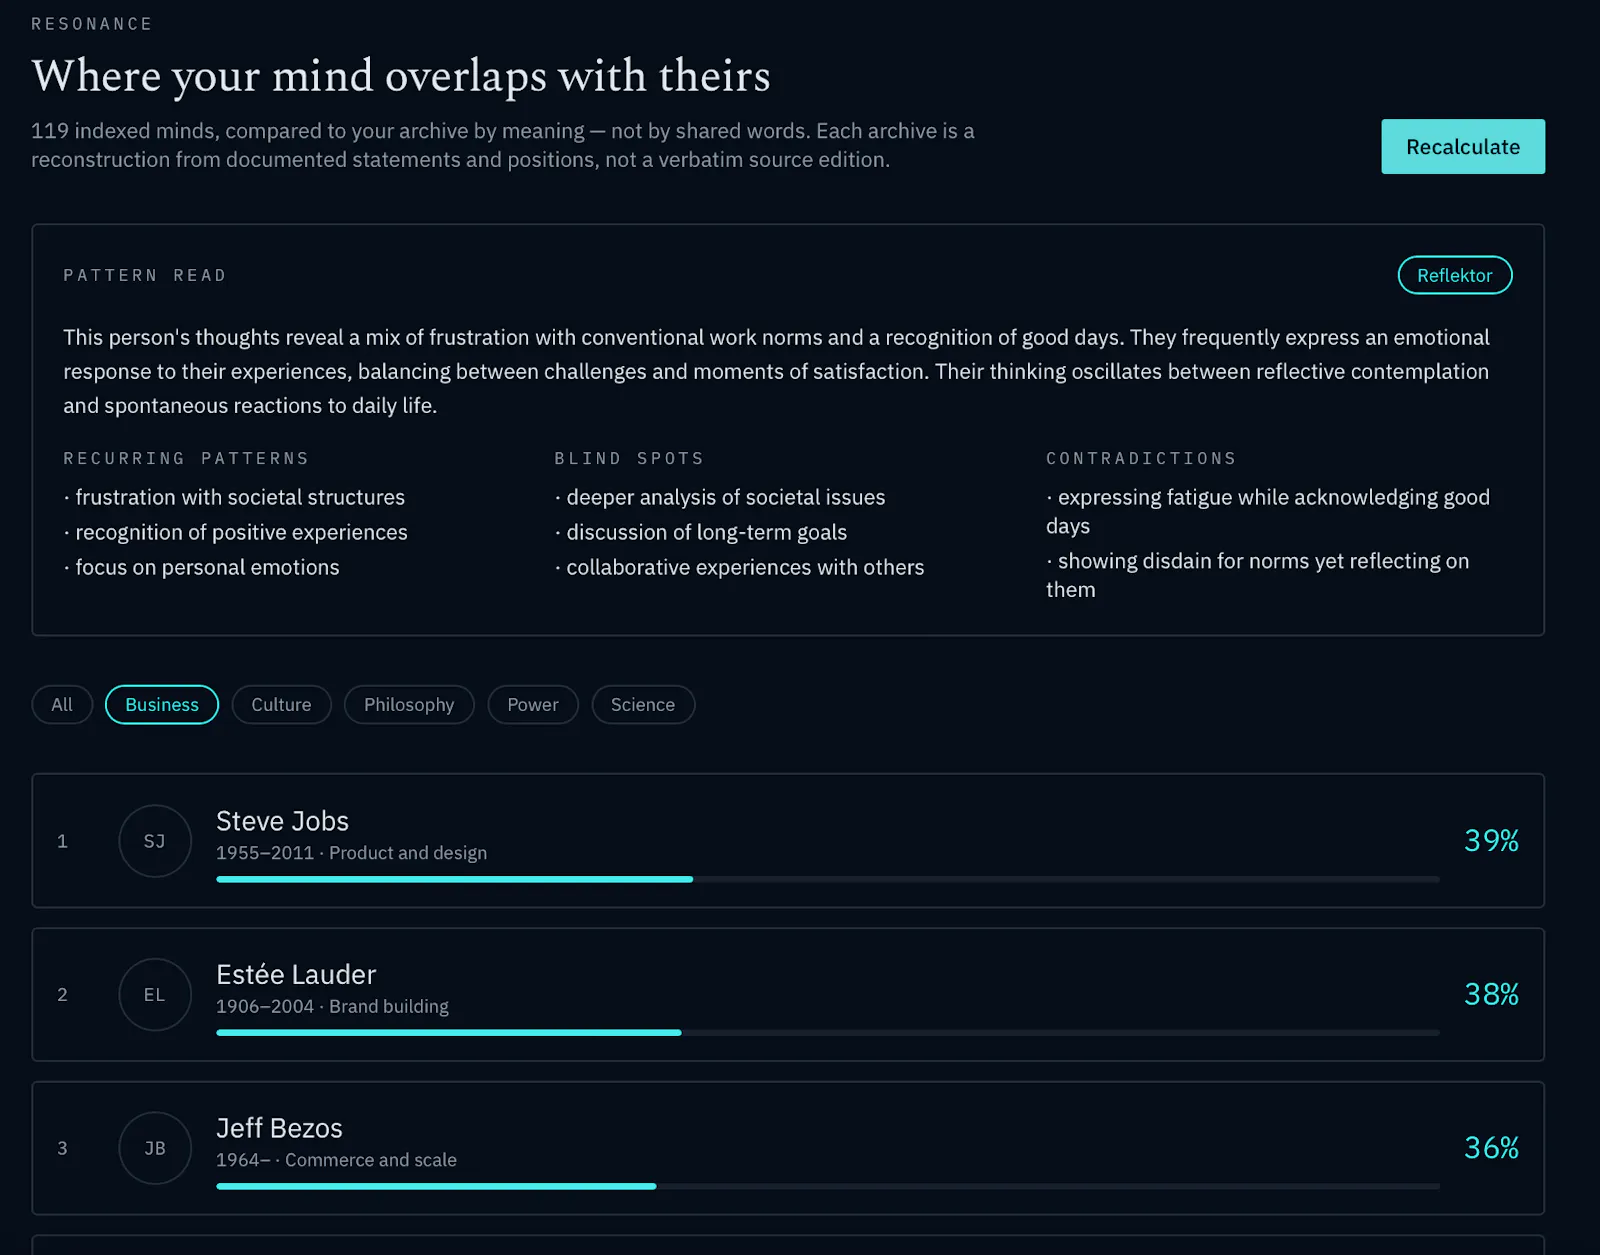This screenshot has height=1255, width=1600.
Task: Click "recognition of positive experiences" item
Action: pyautogui.click(x=236, y=532)
